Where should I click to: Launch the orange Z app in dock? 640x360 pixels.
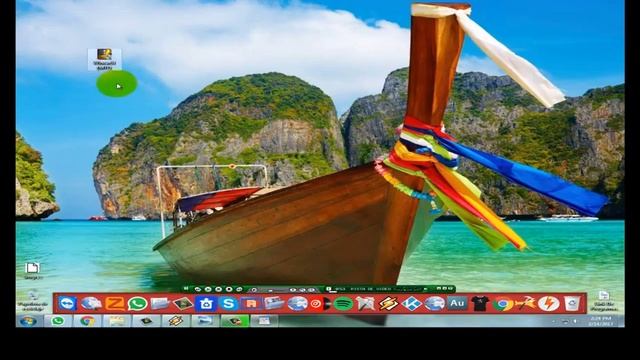115,303
